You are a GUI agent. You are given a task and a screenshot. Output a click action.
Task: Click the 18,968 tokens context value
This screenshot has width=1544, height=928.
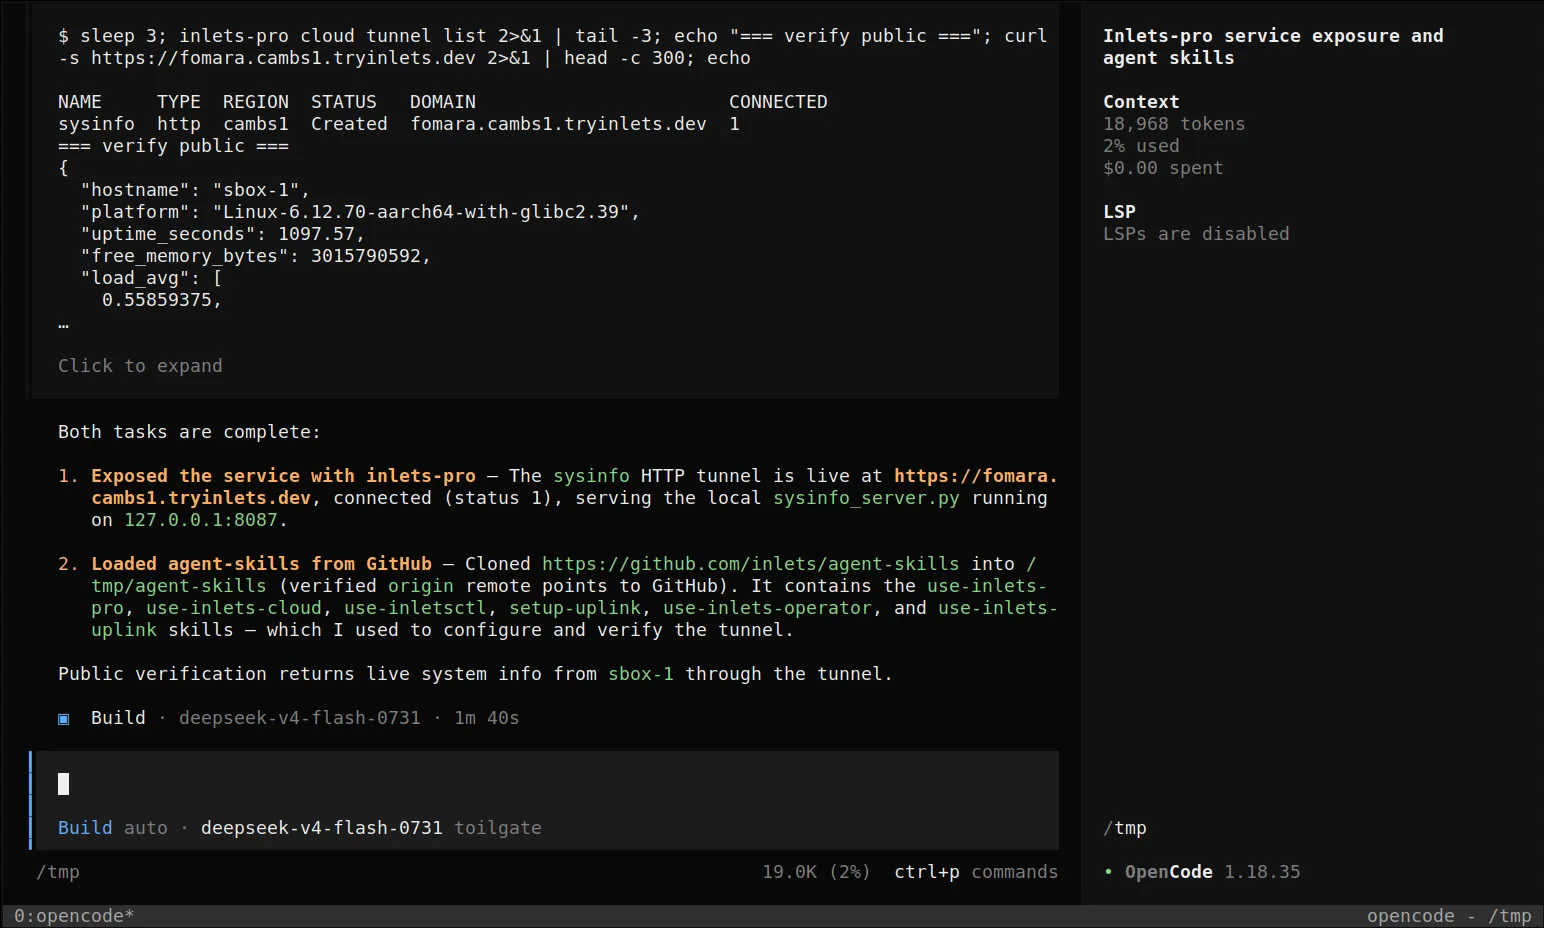[1174, 124]
